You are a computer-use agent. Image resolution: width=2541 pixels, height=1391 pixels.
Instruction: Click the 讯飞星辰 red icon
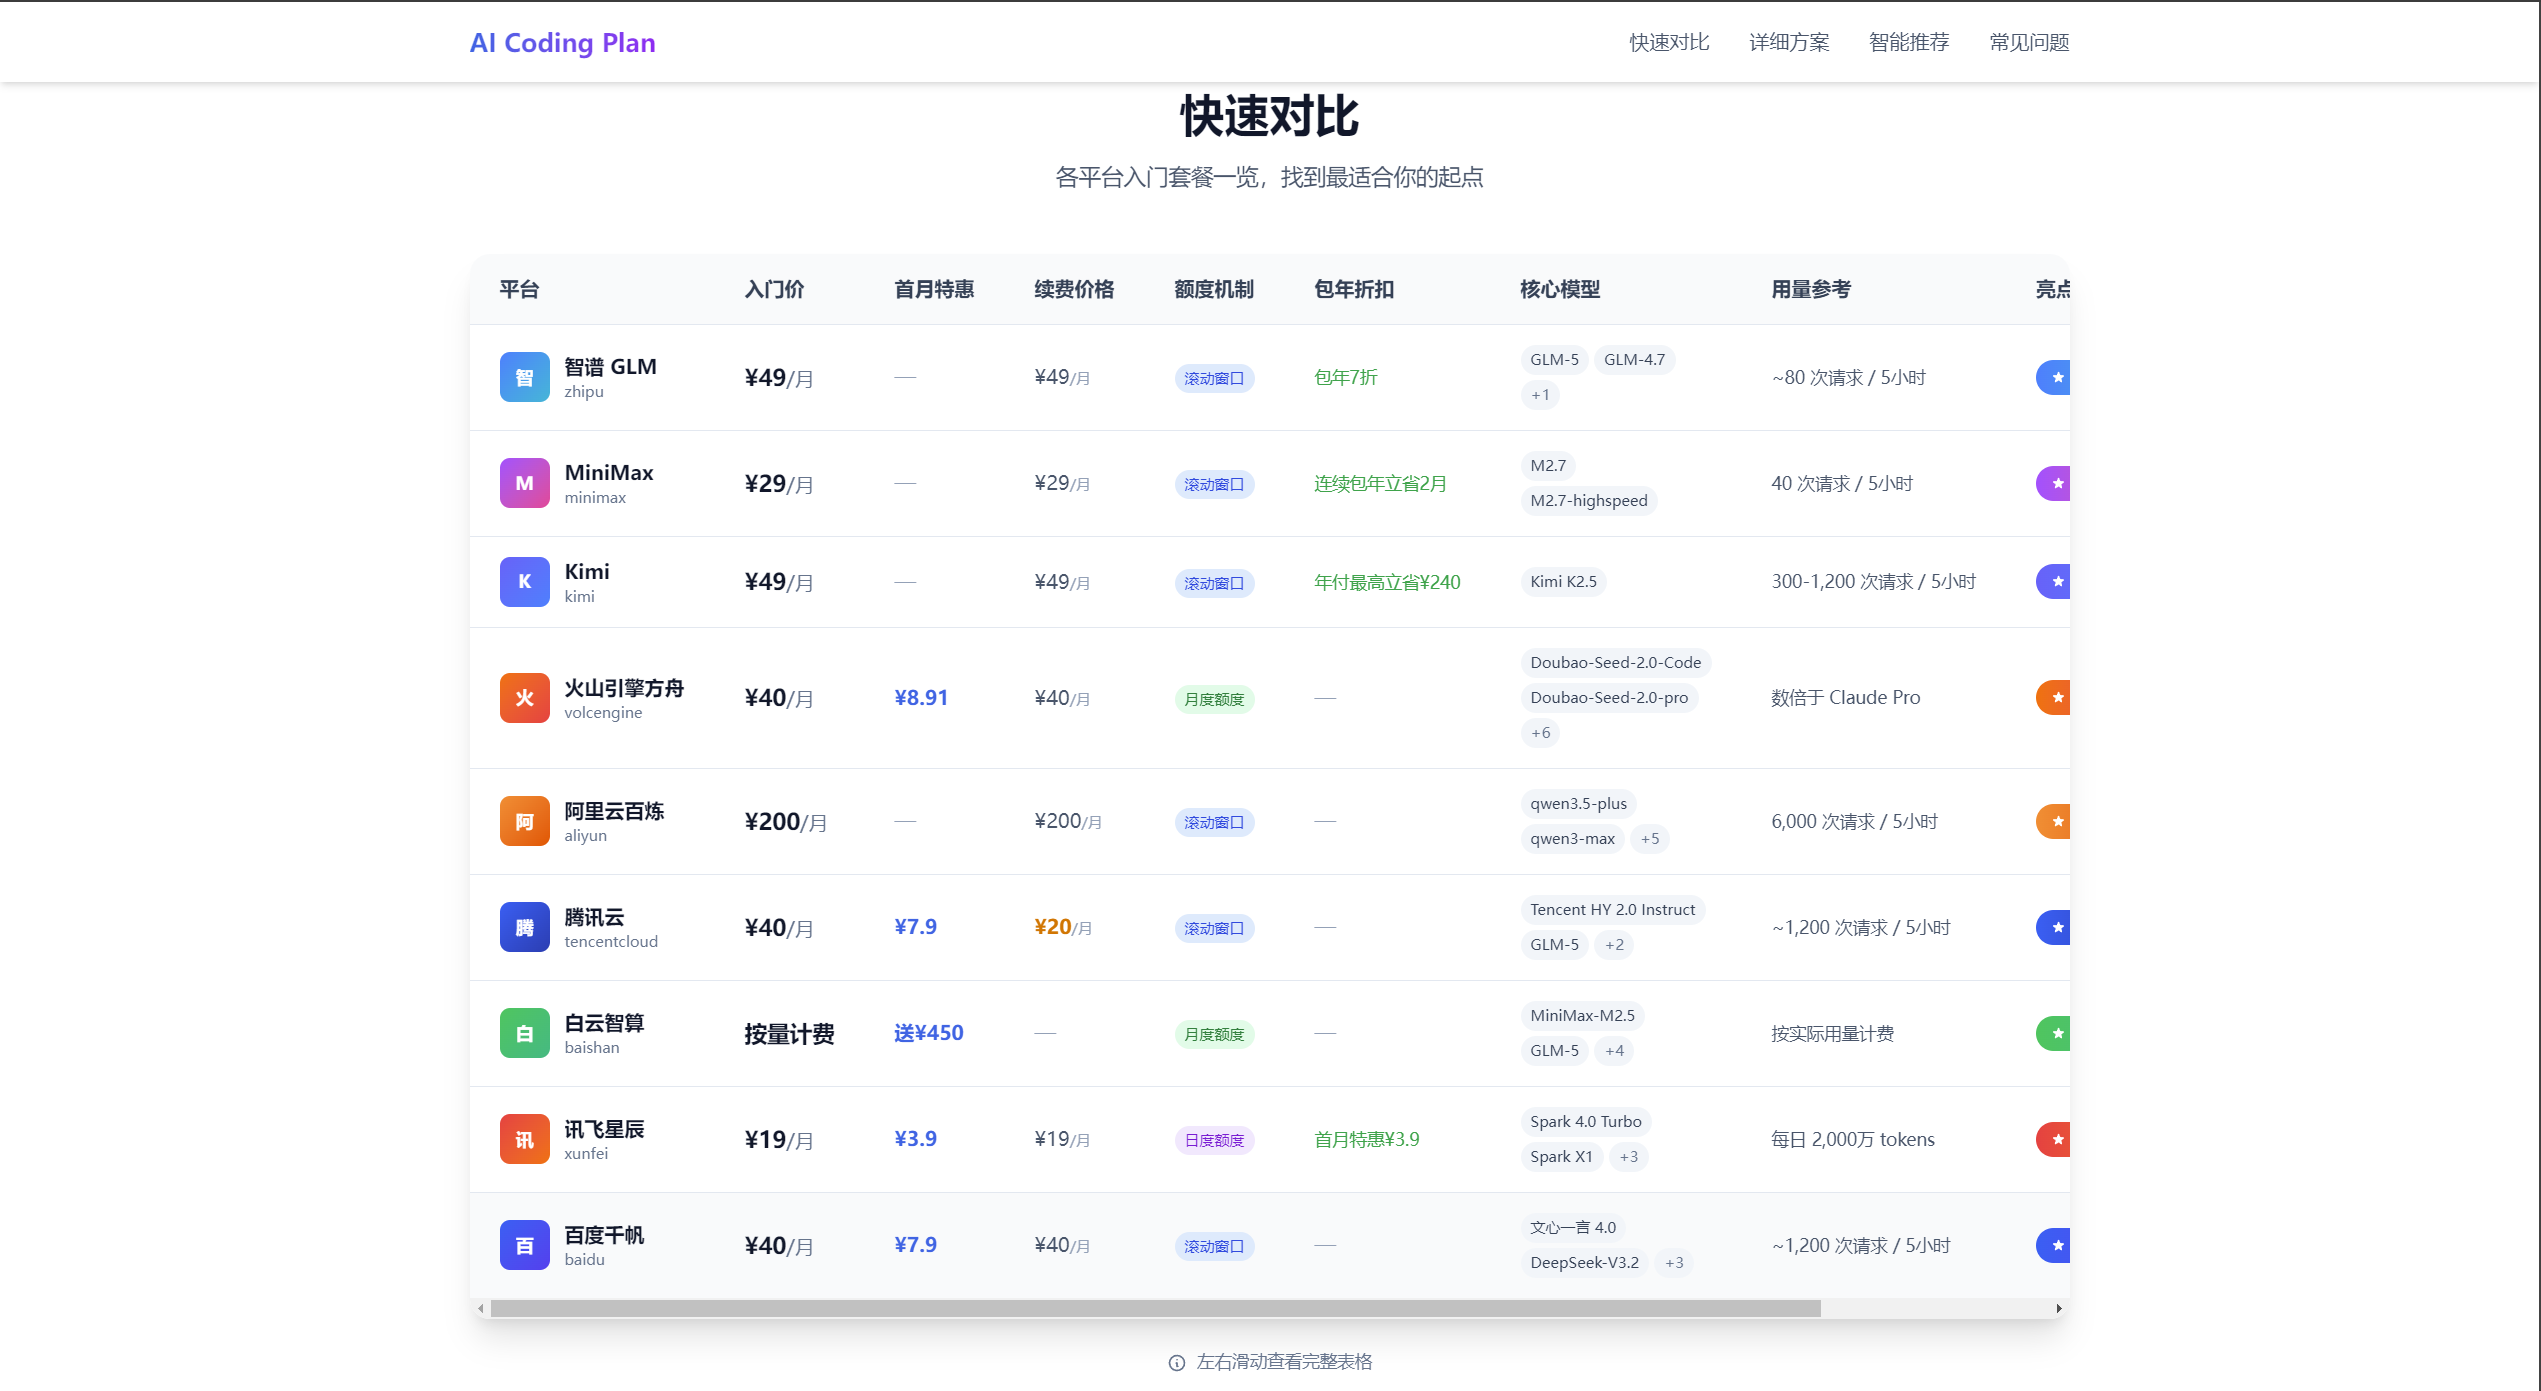pyautogui.click(x=524, y=1139)
